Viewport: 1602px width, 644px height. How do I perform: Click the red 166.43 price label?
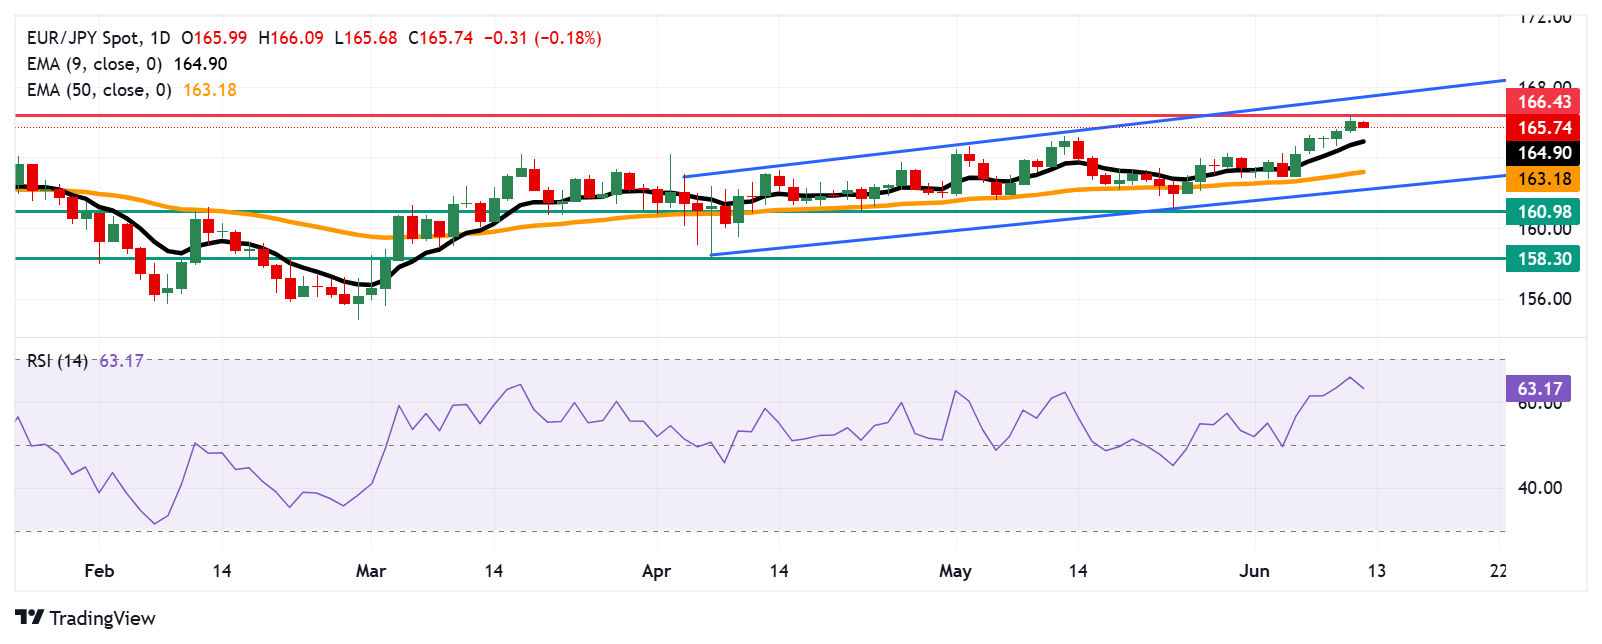pos(1544,102)
